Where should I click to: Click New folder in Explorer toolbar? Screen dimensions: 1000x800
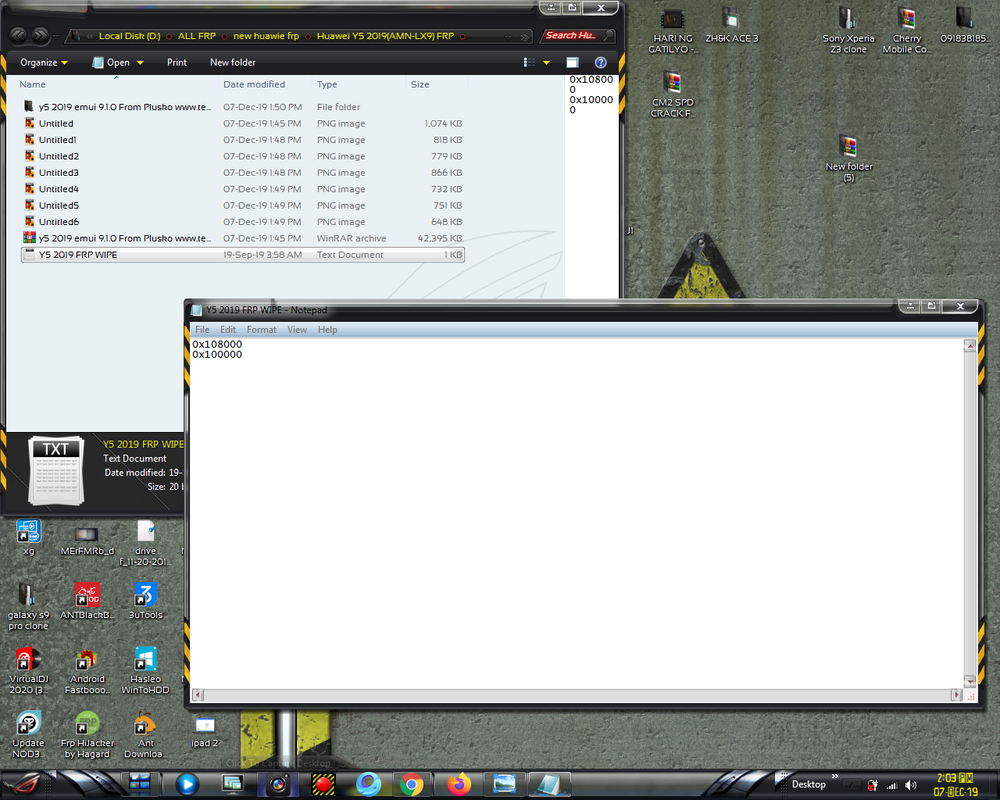[x=233, y=63]
